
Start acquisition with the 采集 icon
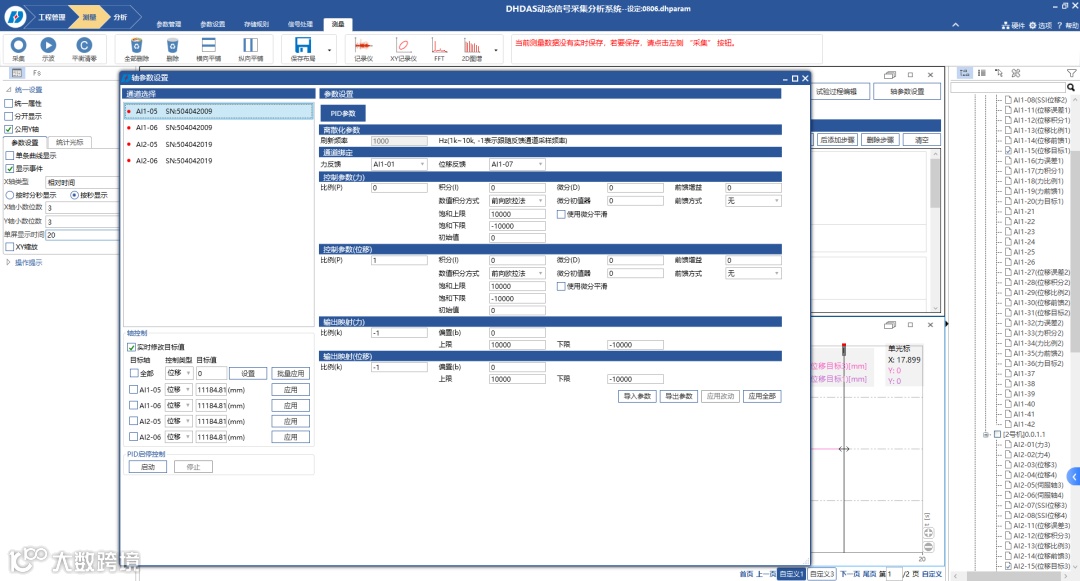tap(19, 45)
